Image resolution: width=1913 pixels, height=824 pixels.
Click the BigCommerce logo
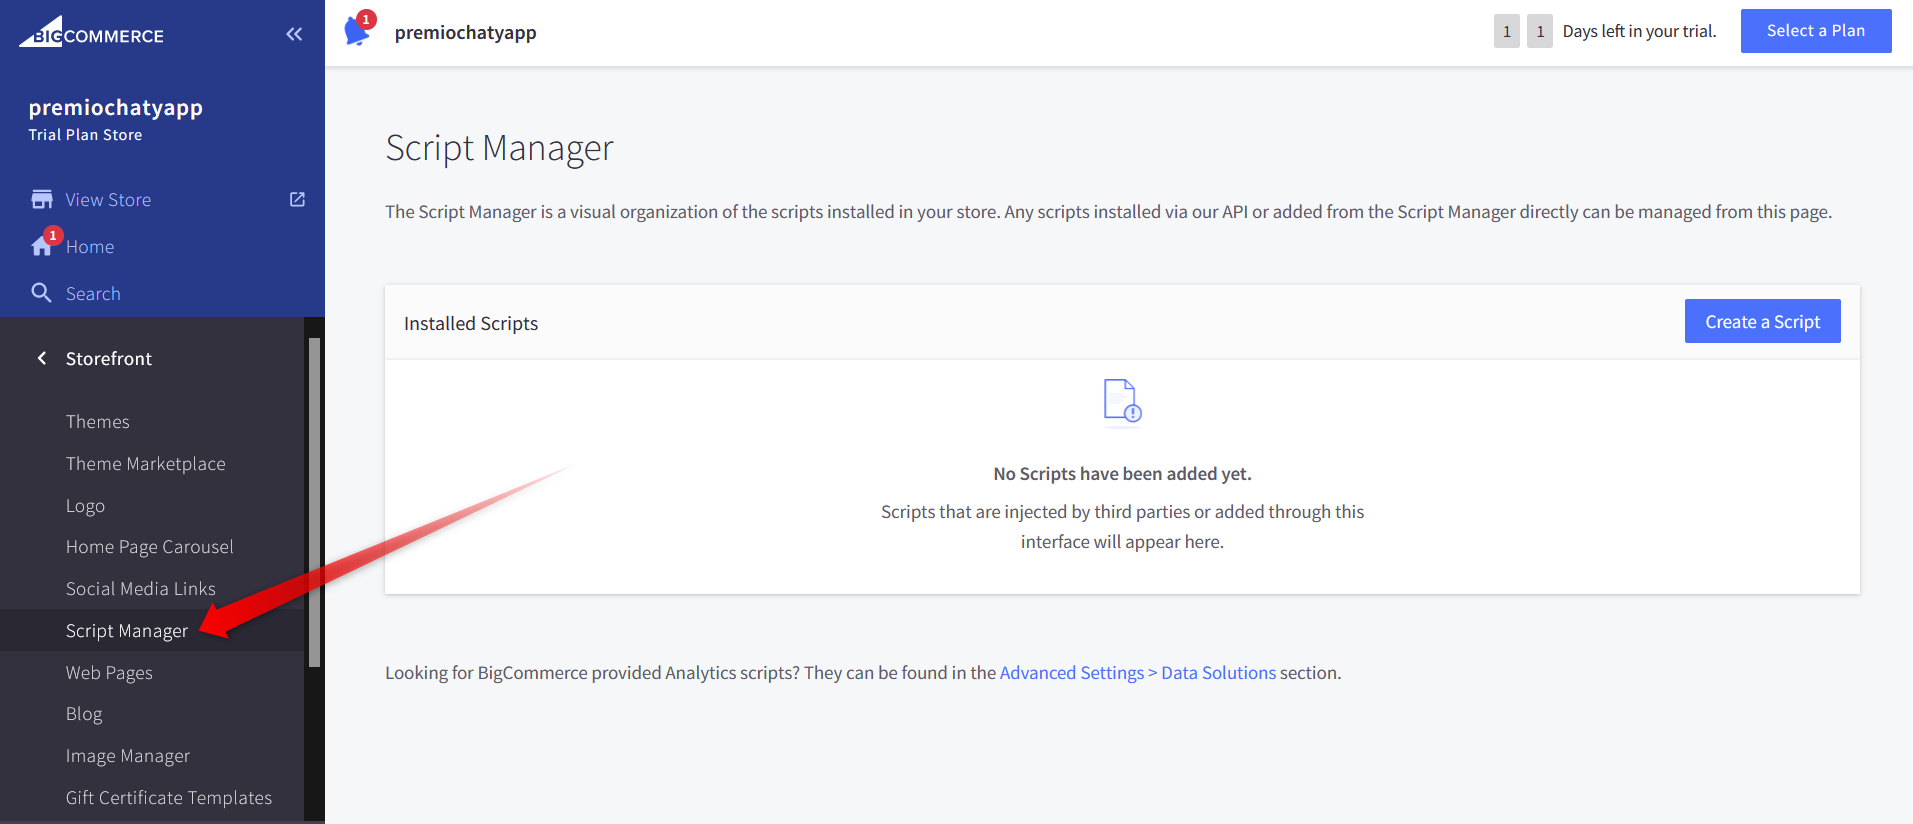(91, 32)
